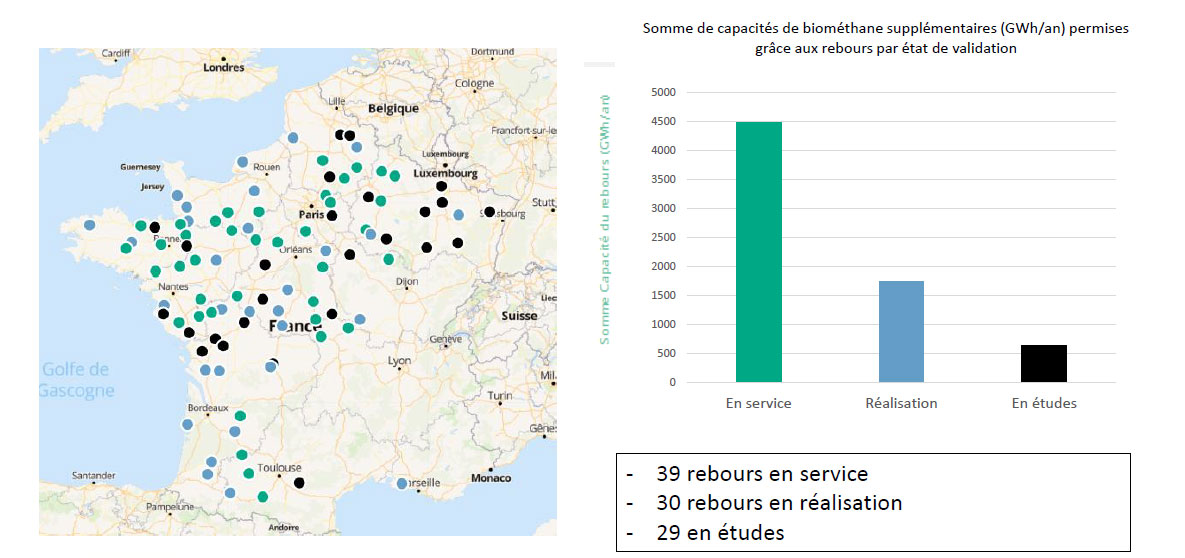Click the black marker directly below the Luxembourg label
Screen dimensions: 1185x558
tap(441, 187)
